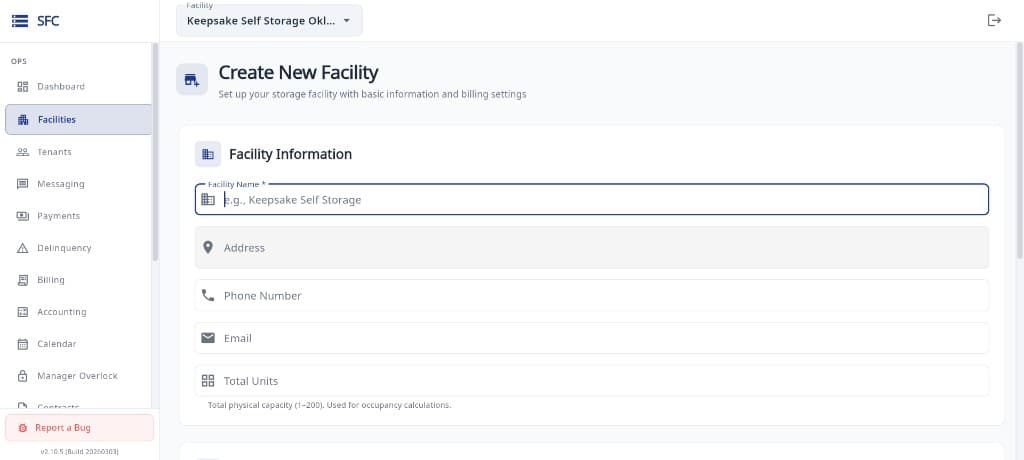Click the Delinquency warning triangle icon
This screenshot has width=1024, height=460.
pos(23,248)
